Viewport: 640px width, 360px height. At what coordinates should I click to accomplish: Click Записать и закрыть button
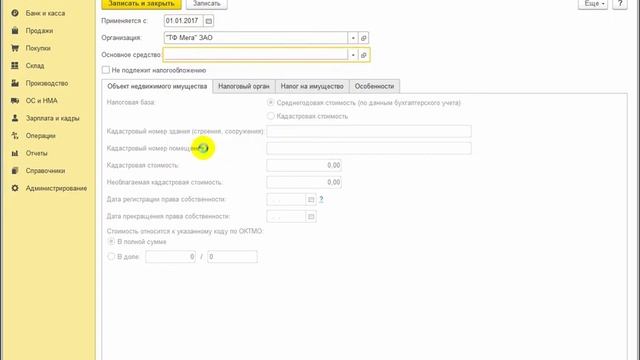click(x=141, y=4)
